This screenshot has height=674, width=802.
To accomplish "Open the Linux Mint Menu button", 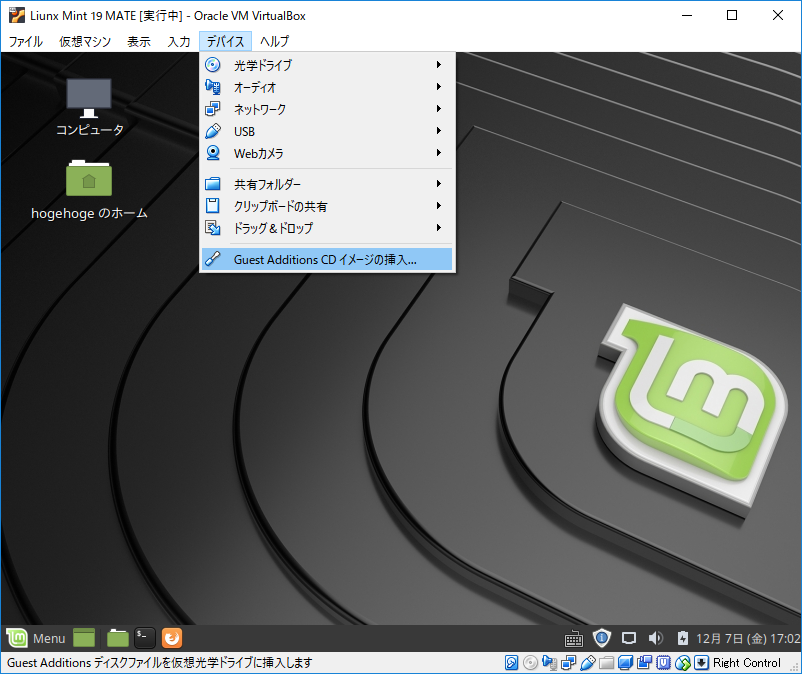I will [x=36, y=638].
